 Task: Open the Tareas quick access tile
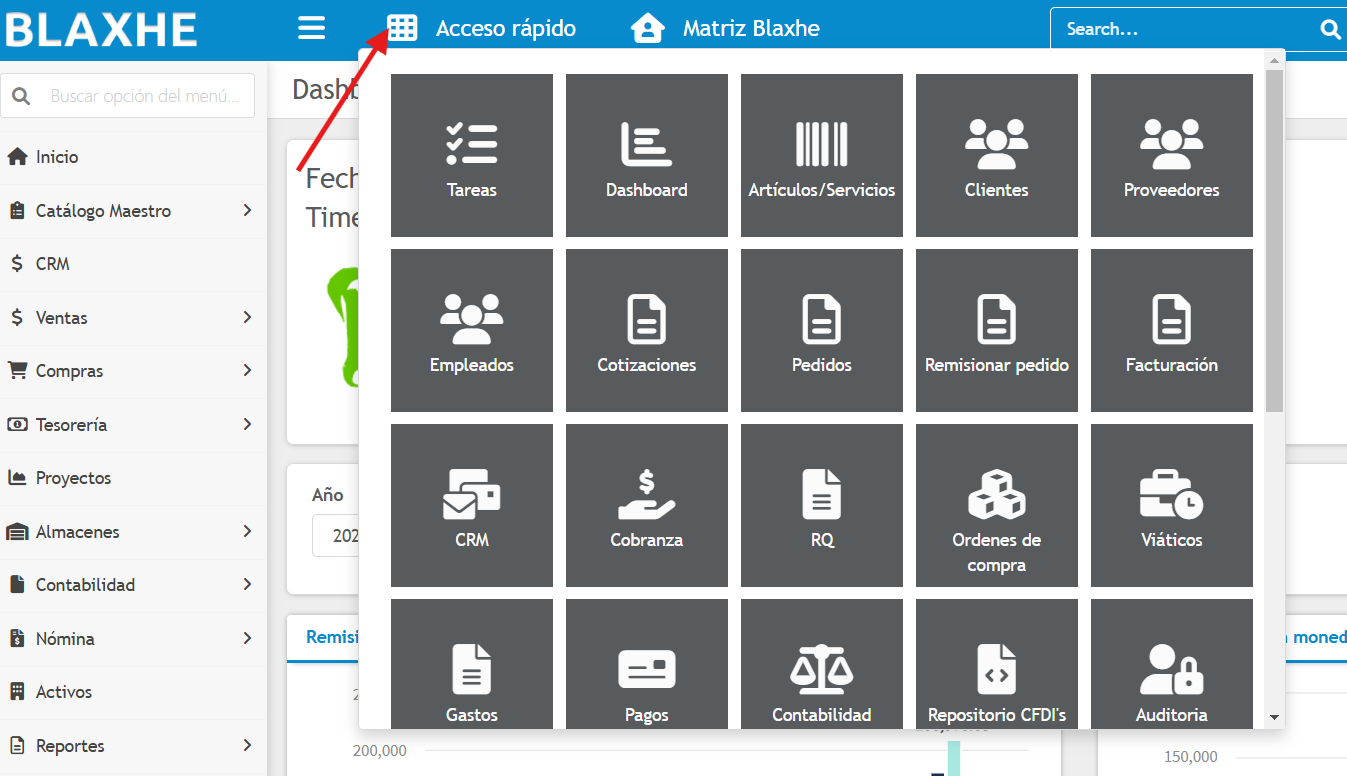click(472, 155)
